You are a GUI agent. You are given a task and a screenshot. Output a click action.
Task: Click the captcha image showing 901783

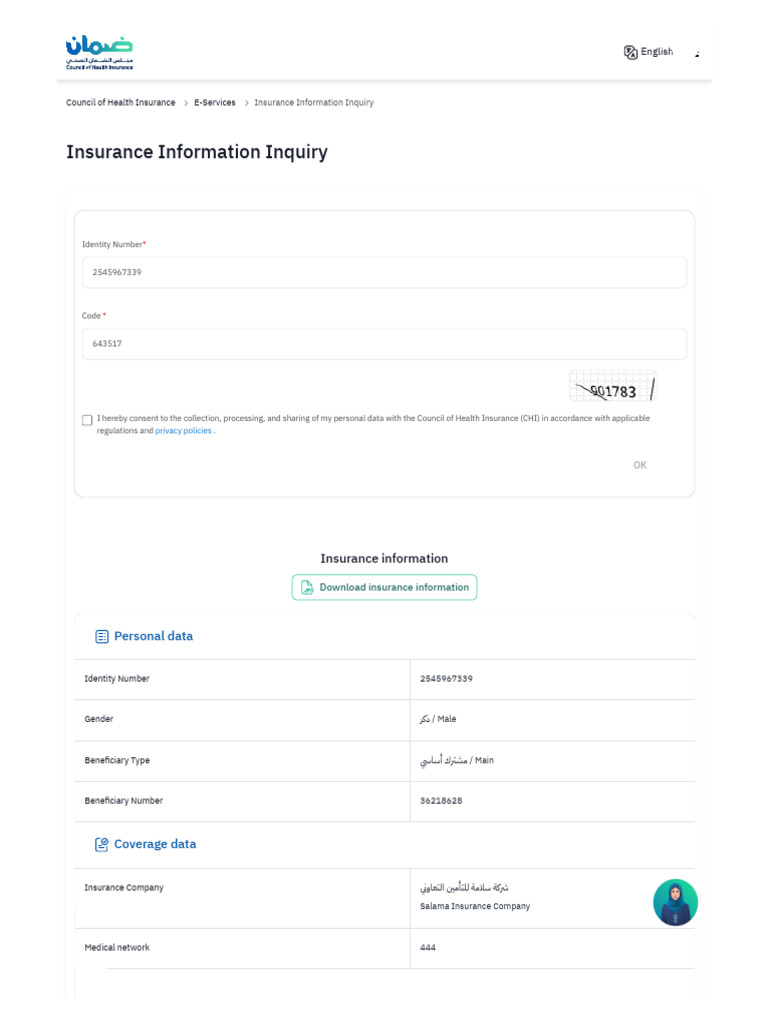pos(612,387)
